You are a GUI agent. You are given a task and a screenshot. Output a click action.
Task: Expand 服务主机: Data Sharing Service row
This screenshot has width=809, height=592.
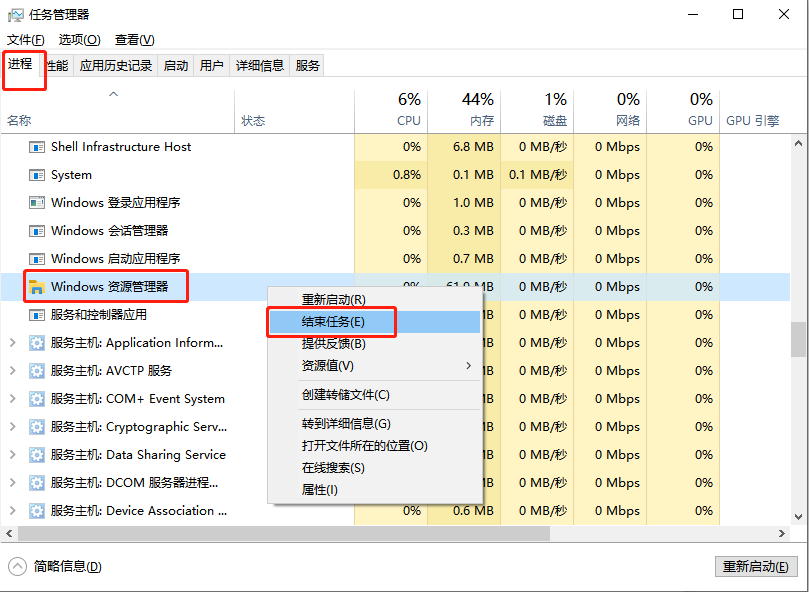13,455
